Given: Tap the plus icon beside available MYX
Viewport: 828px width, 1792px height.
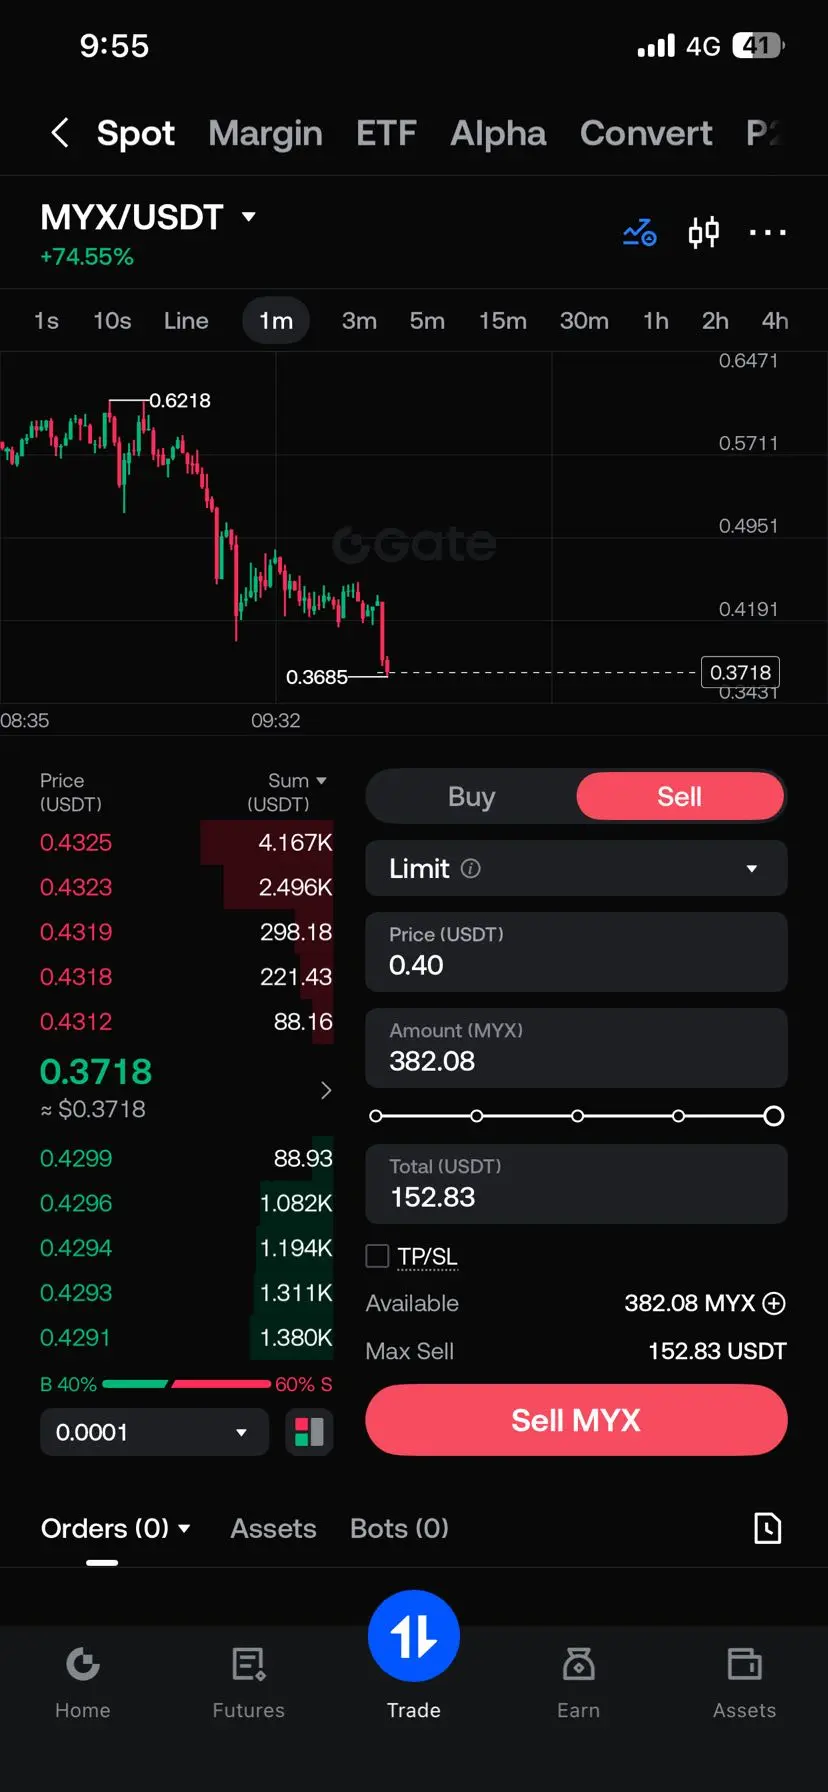Looking at the screenshot, I should tap(774, 1303).
